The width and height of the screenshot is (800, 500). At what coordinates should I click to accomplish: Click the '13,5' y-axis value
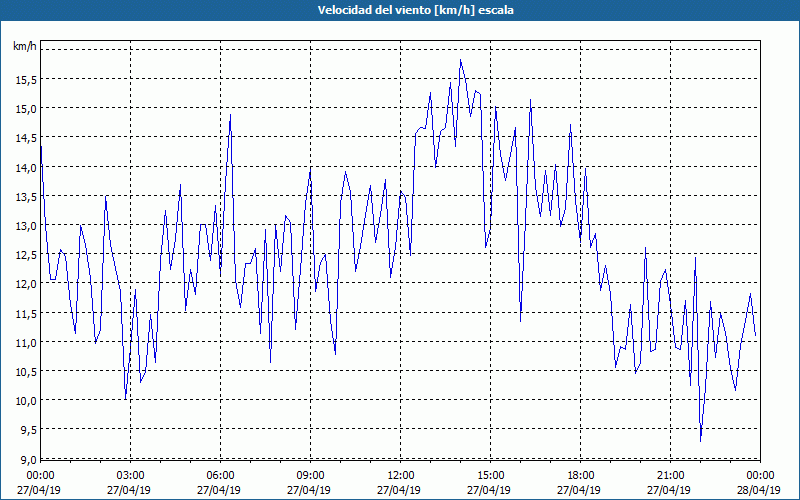point(26,196)
